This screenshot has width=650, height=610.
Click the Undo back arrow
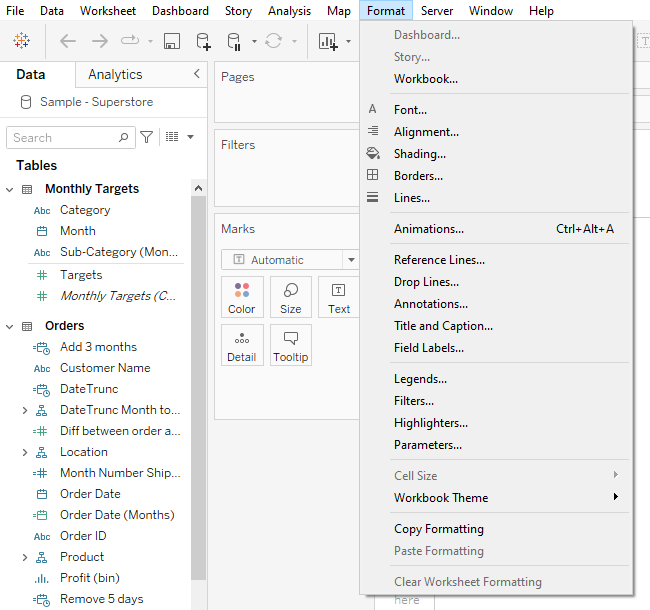[68, 41]
